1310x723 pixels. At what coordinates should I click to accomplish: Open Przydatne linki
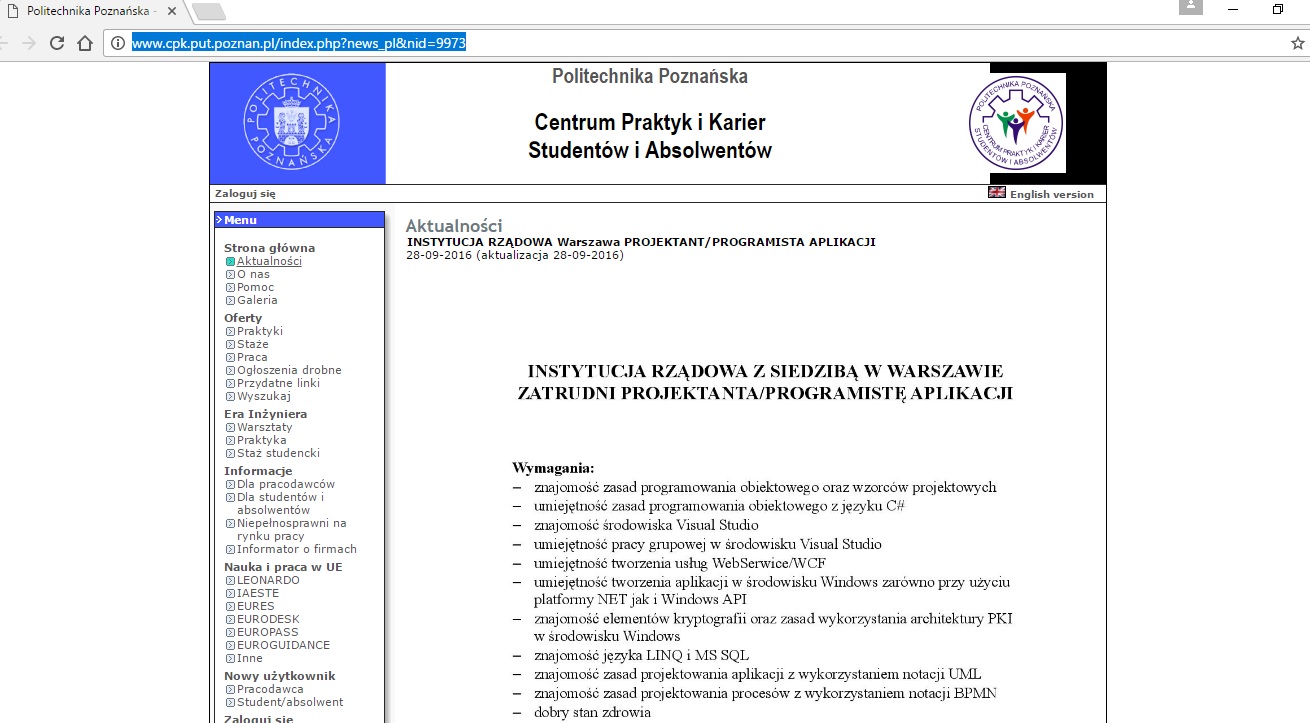pos(278,383)
